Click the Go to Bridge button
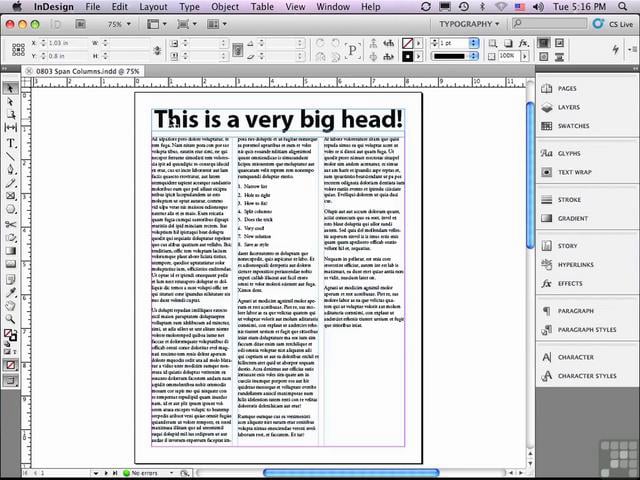 (x=81, y=24)
